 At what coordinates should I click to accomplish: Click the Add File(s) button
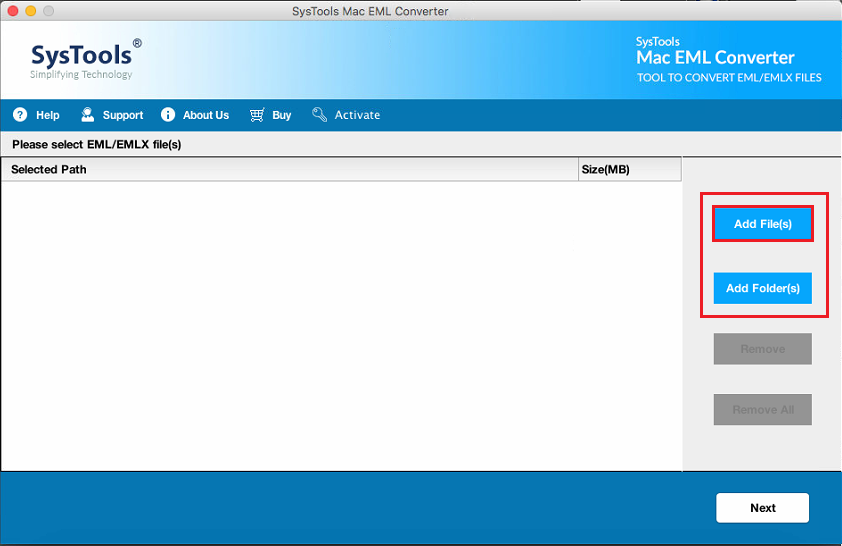[763, 224]
